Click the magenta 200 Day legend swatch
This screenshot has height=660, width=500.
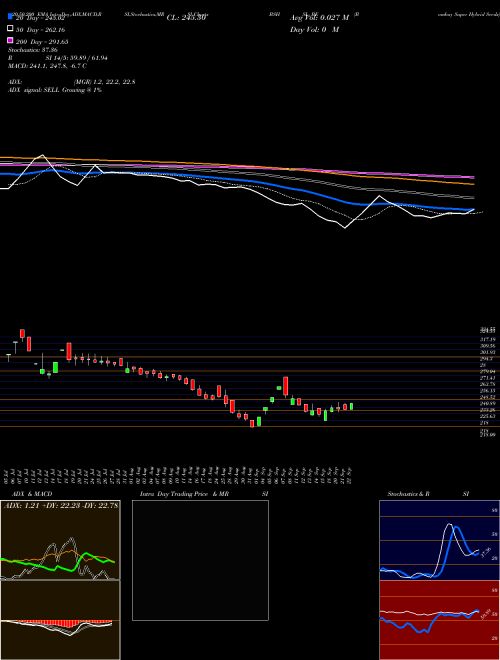(10, 41)
